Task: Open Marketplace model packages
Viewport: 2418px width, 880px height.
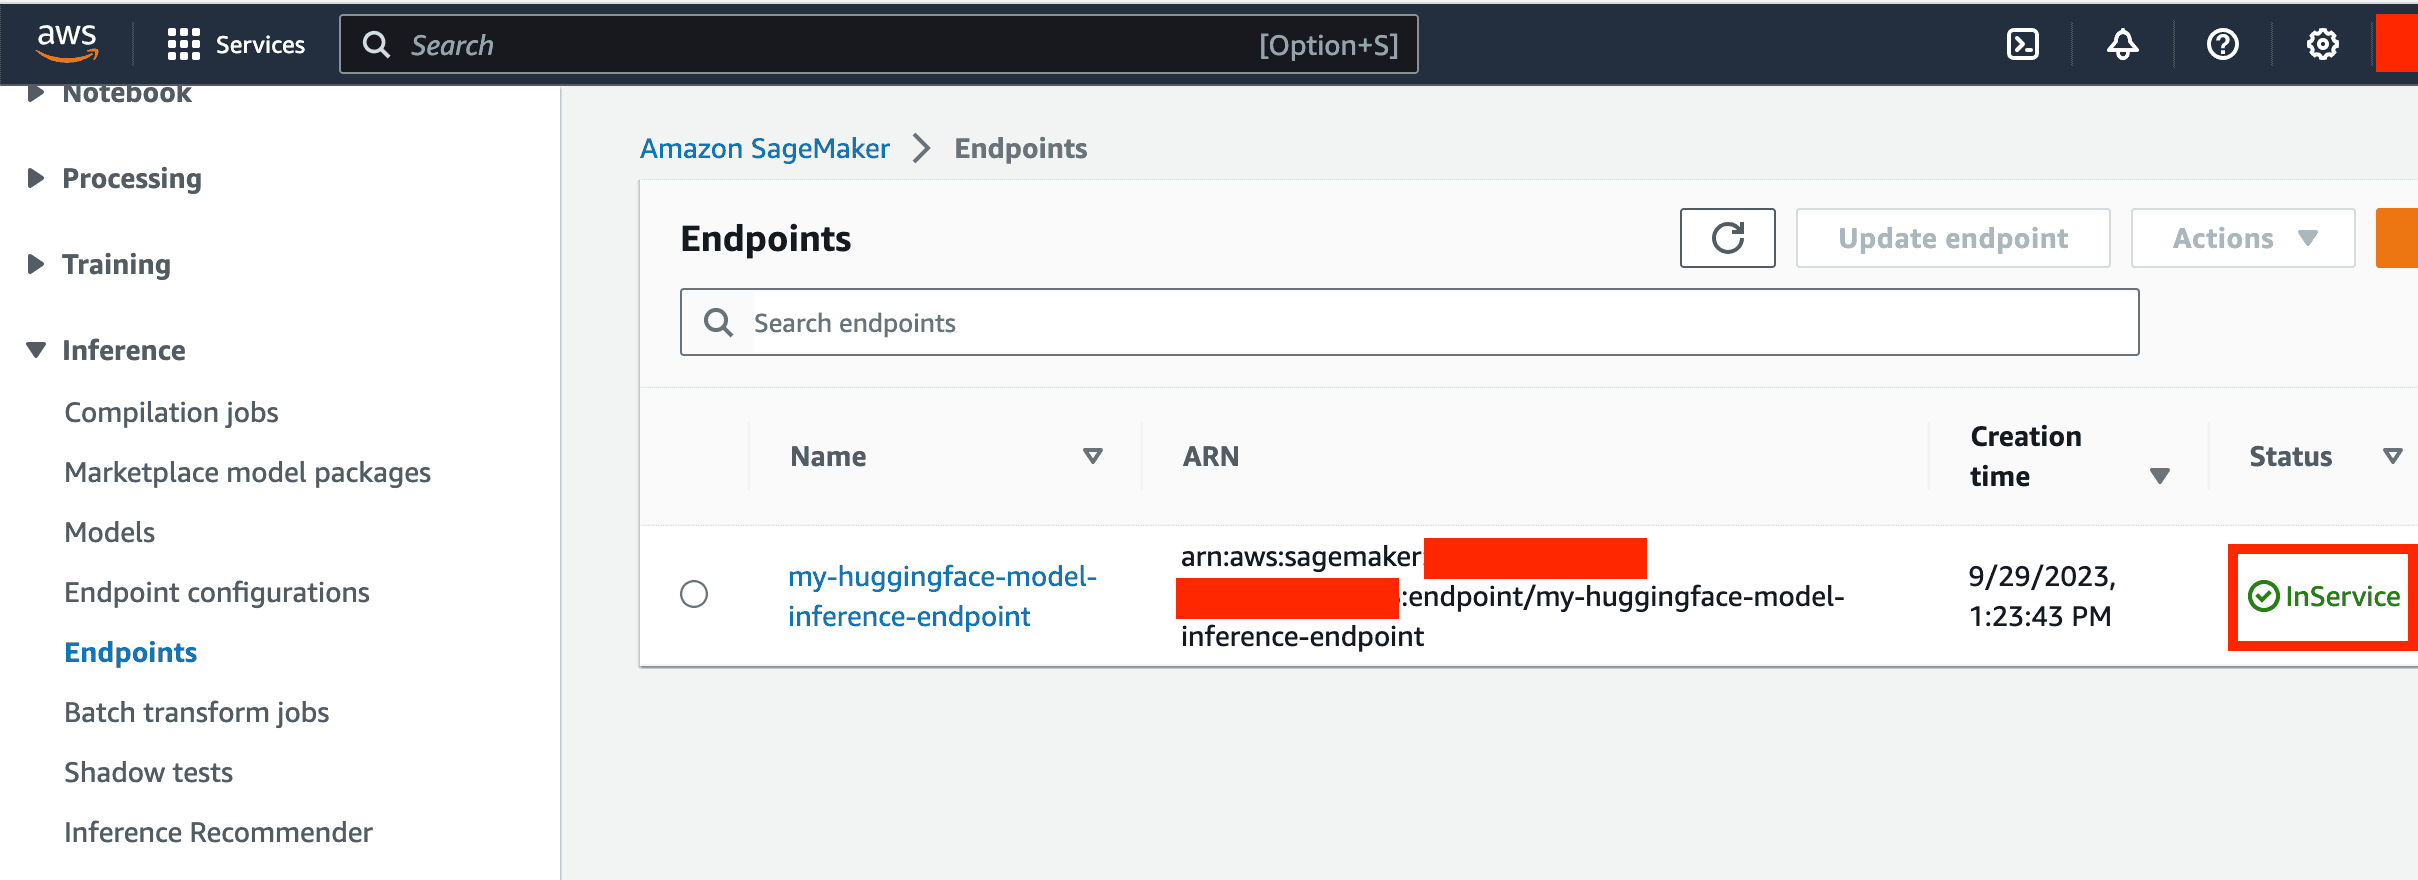Action: click(247, 472)
